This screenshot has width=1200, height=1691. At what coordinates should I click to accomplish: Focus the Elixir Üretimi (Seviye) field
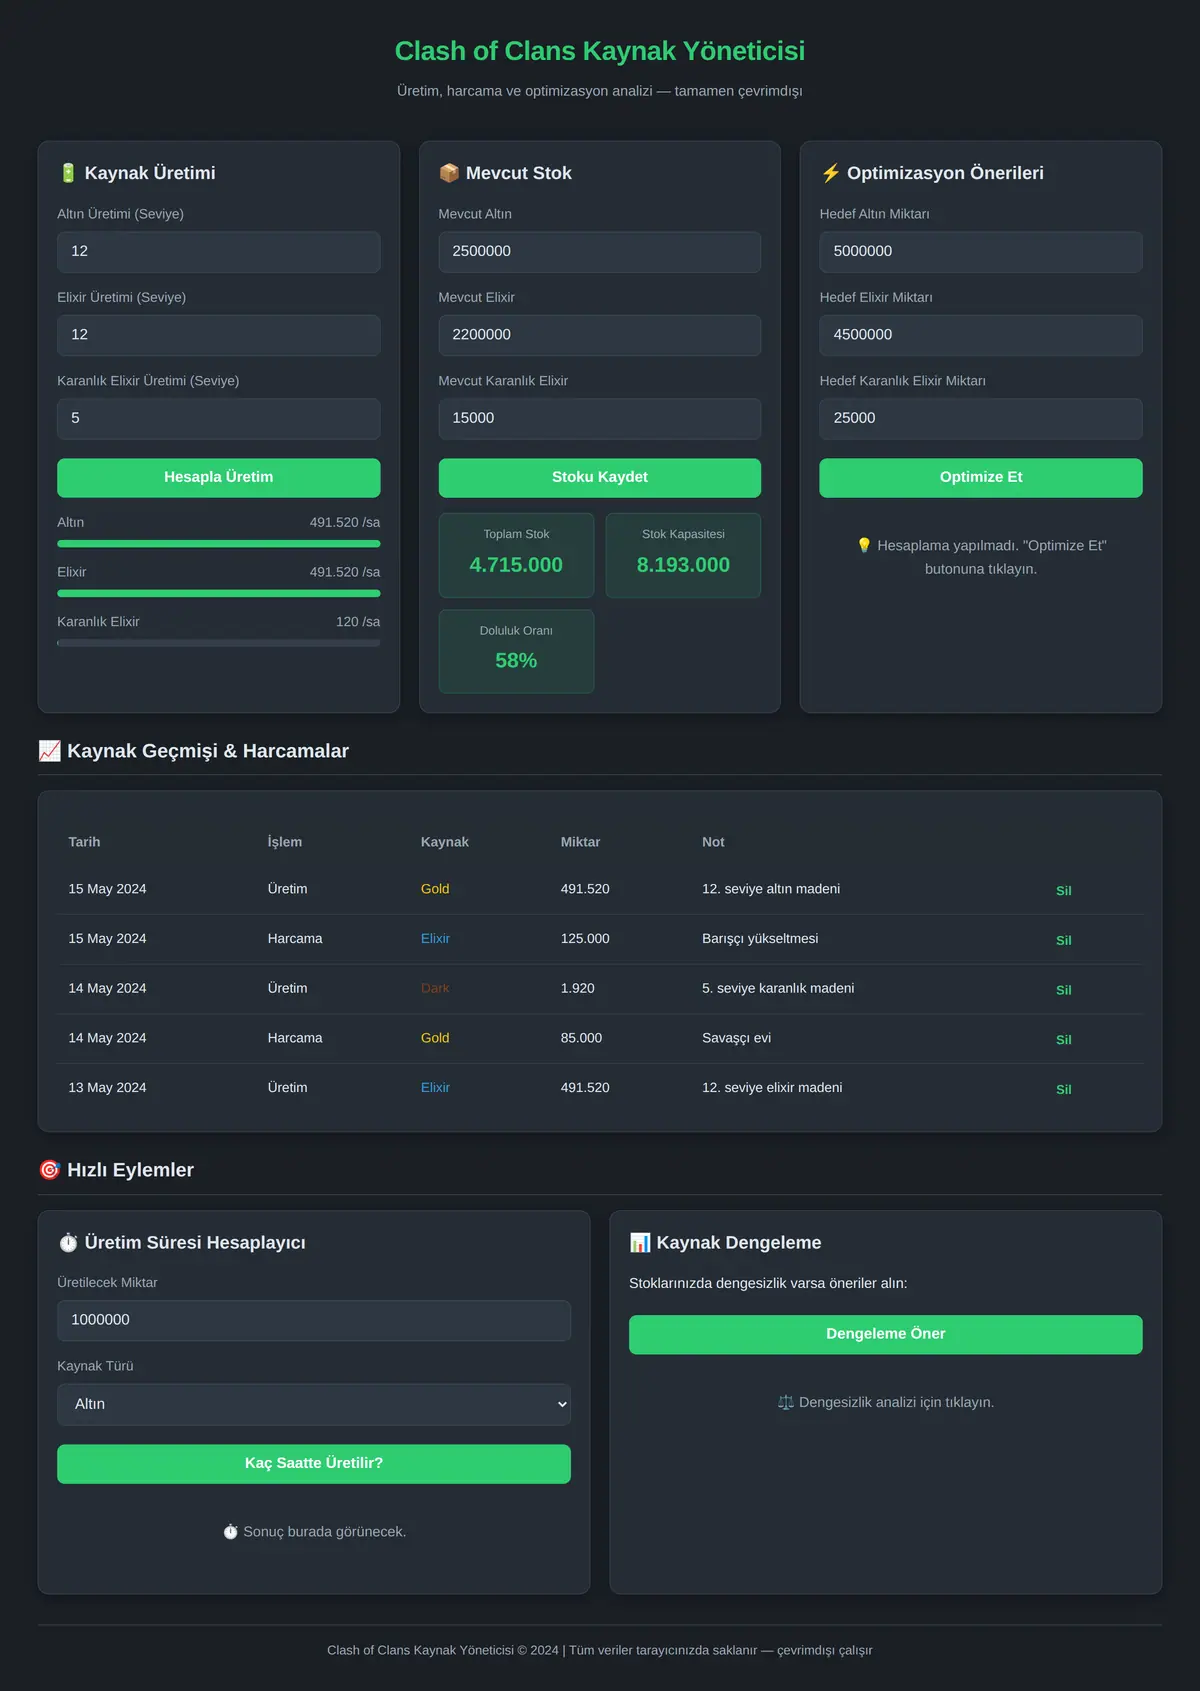[219, 335]
